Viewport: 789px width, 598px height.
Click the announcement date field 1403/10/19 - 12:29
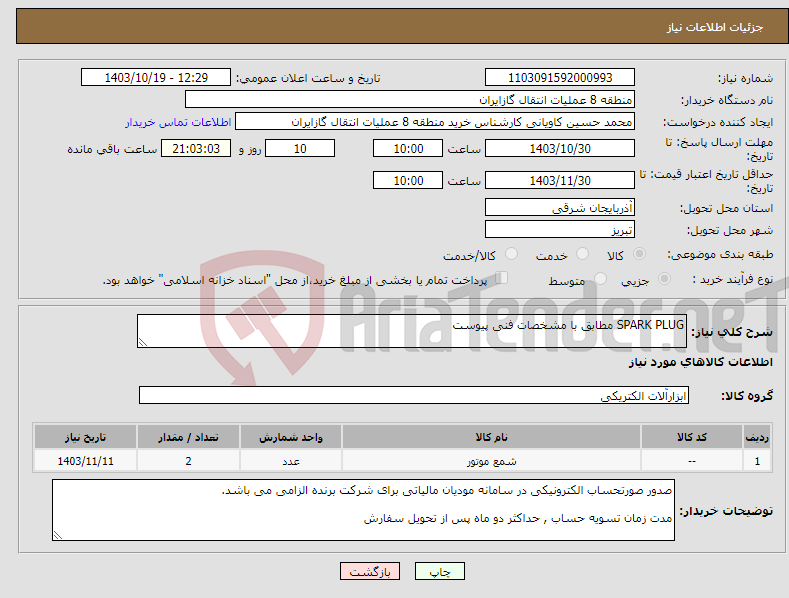pos(156,78)
